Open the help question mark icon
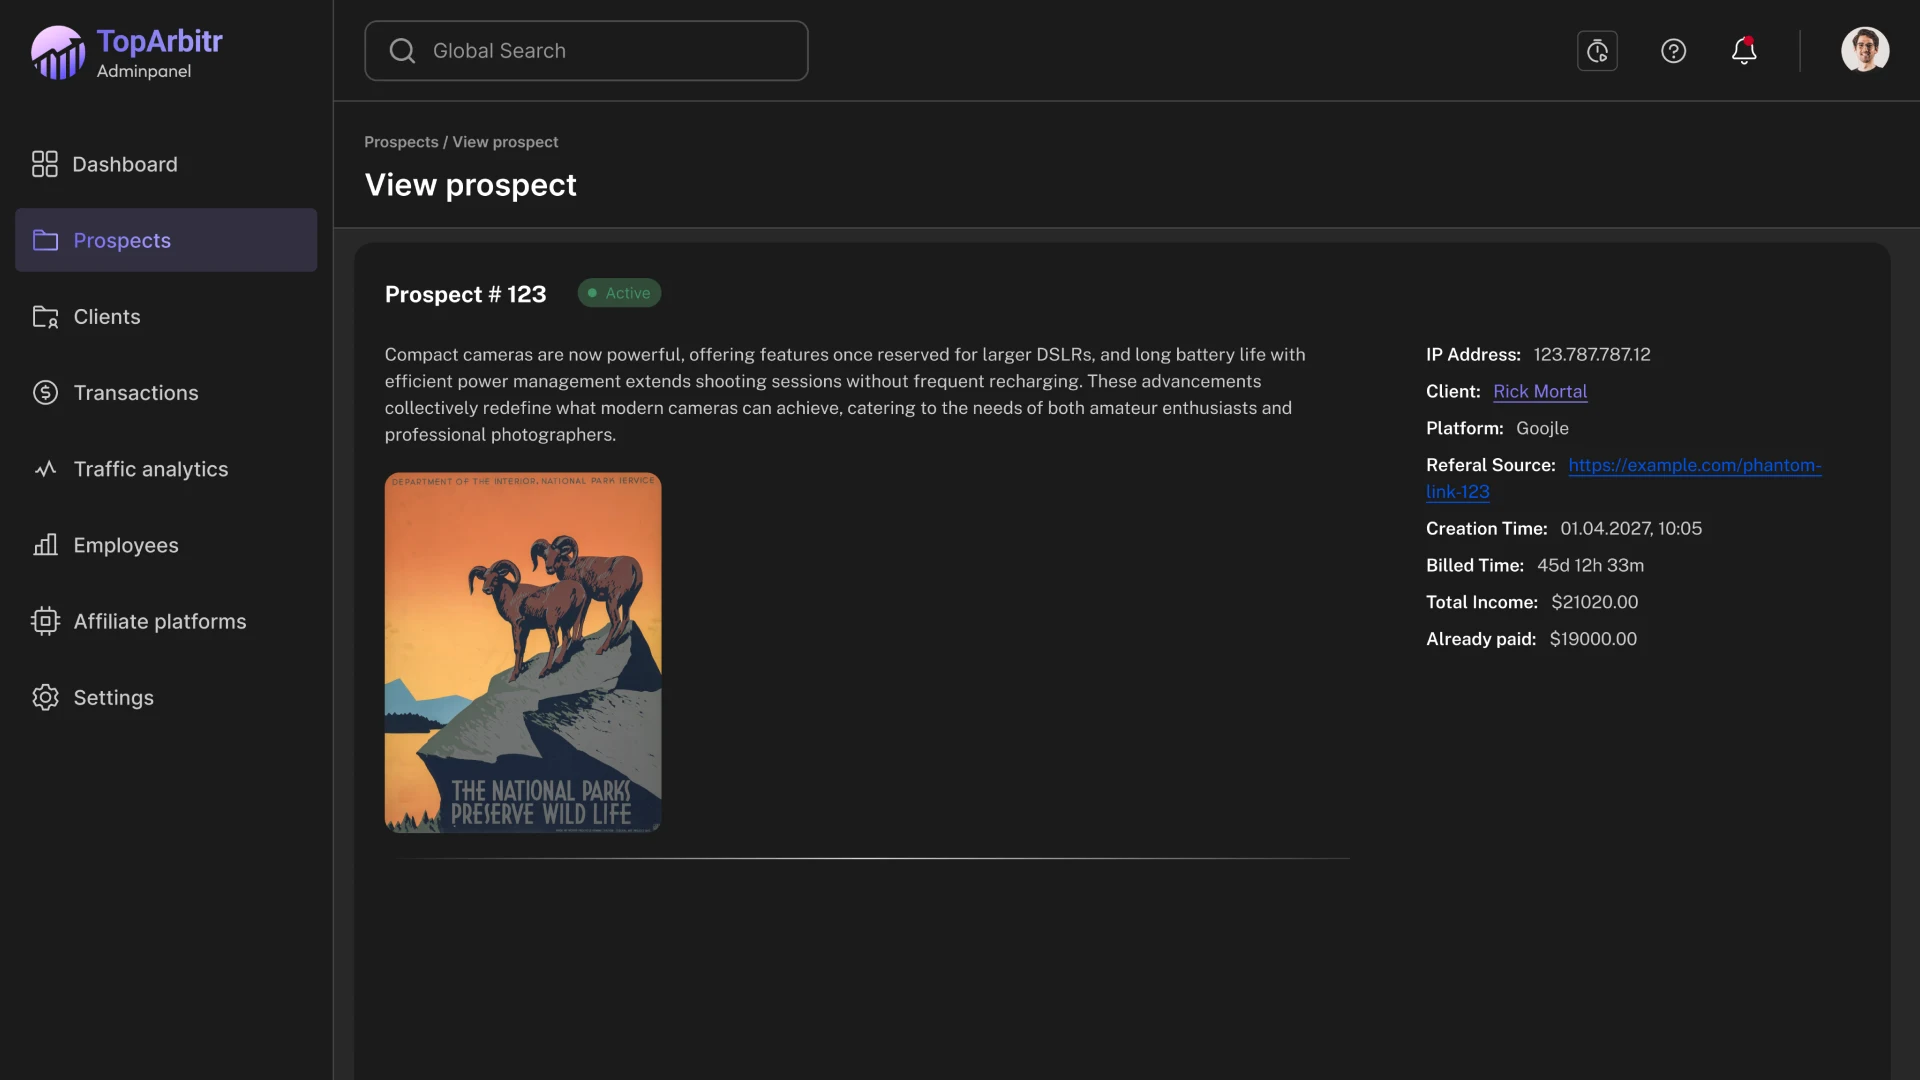This screenshot has height=1080, width=1920. (1673, 51)
